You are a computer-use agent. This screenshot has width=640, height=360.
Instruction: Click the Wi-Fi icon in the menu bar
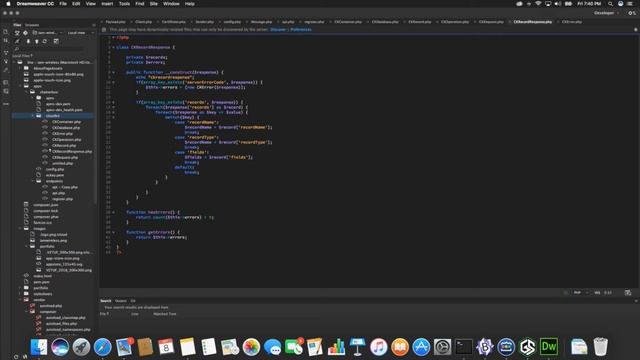538,4
